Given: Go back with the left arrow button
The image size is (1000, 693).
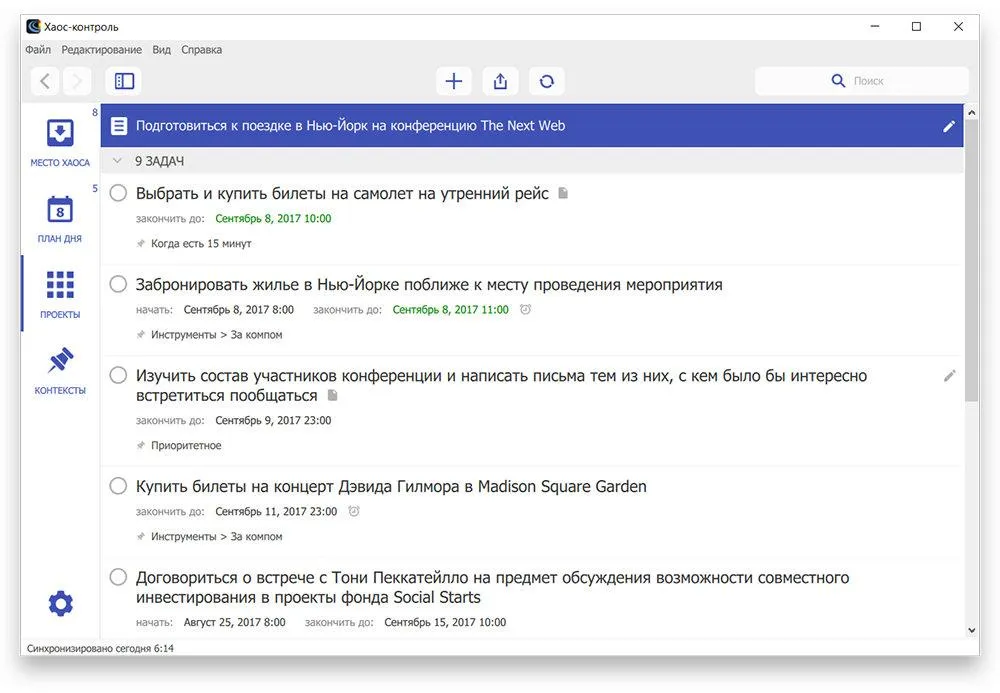Looking at the screenshot, I should coord(45,81).
